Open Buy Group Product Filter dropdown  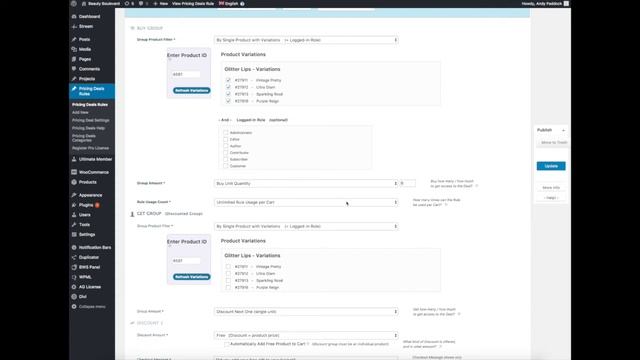(x=306, y=40)
